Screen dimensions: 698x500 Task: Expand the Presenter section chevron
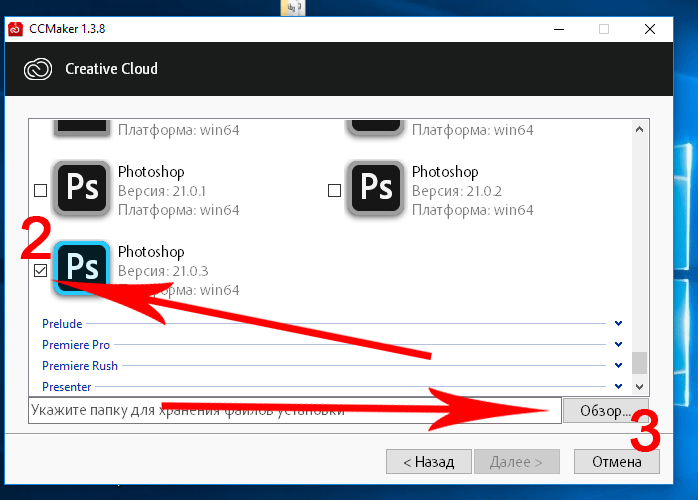(618, 386)
